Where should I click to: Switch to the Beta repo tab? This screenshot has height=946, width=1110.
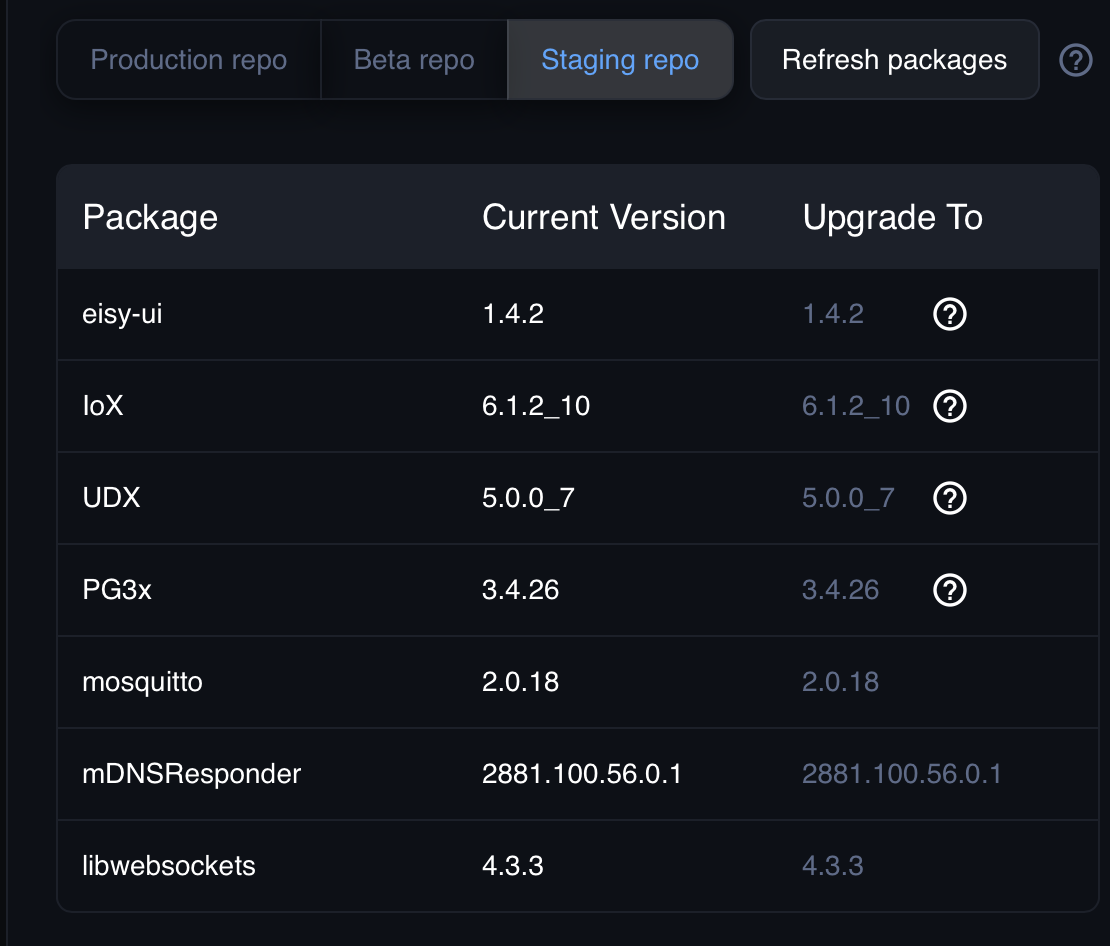[x=414, y=59]
